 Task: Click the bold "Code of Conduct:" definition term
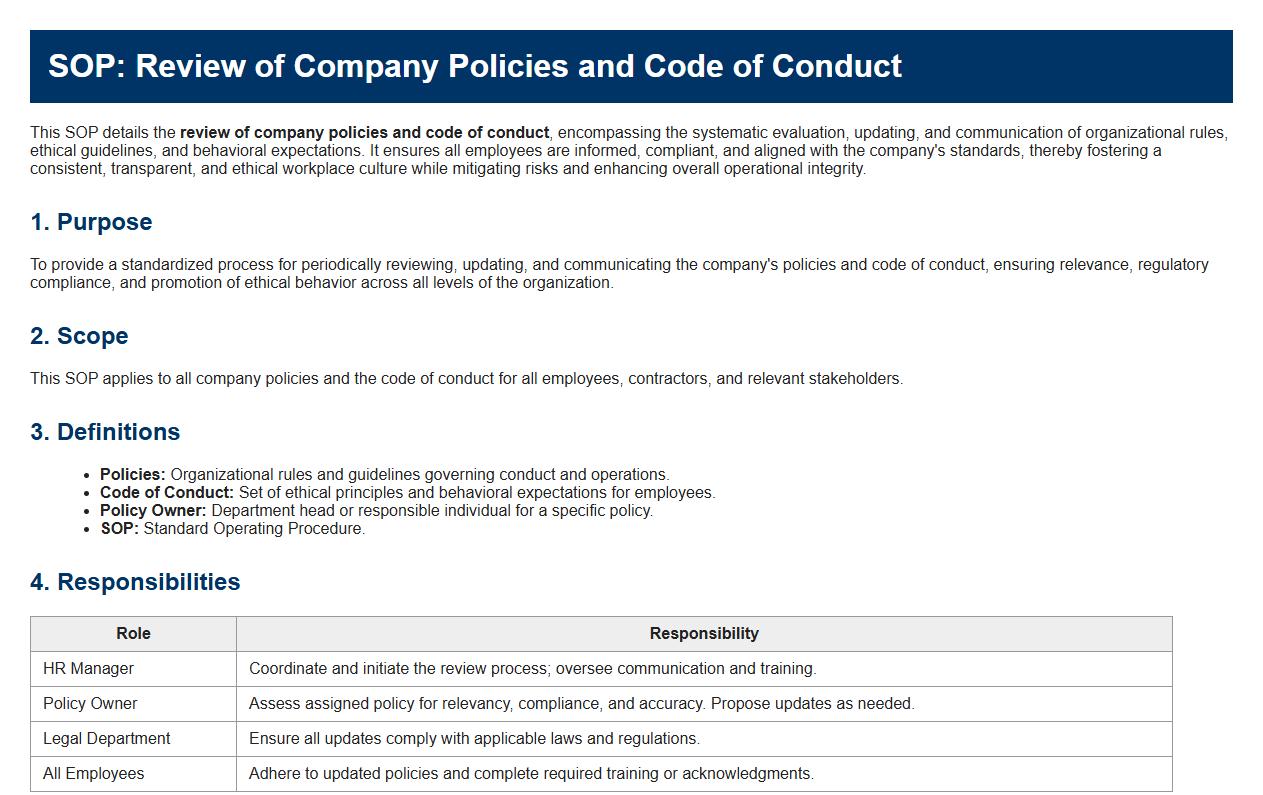point(167,493)
